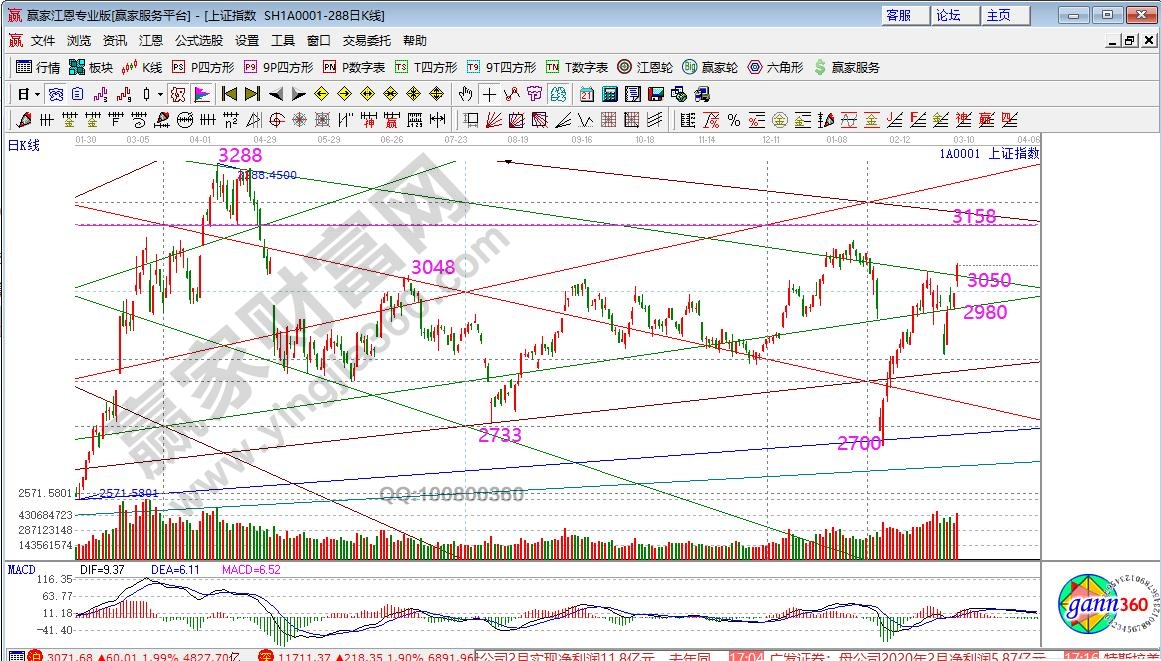Click the 客服 button in title bar
The image size is (1161, 661).
898,15
